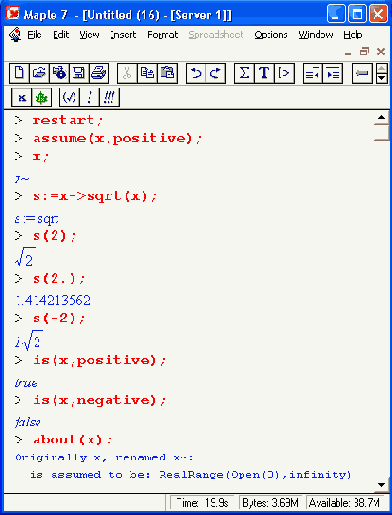Image resolution: width=392 pixels, height=515 pixels.
Task: Insert math input using the Sigma icon
Action: click(x=244, y=73)
